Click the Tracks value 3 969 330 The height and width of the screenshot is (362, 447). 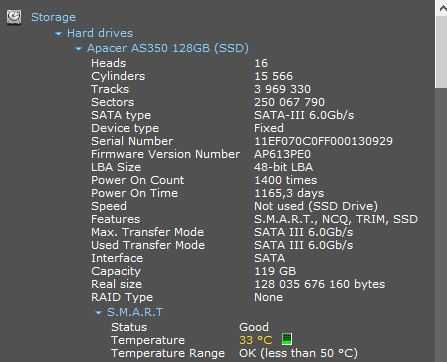282,89
